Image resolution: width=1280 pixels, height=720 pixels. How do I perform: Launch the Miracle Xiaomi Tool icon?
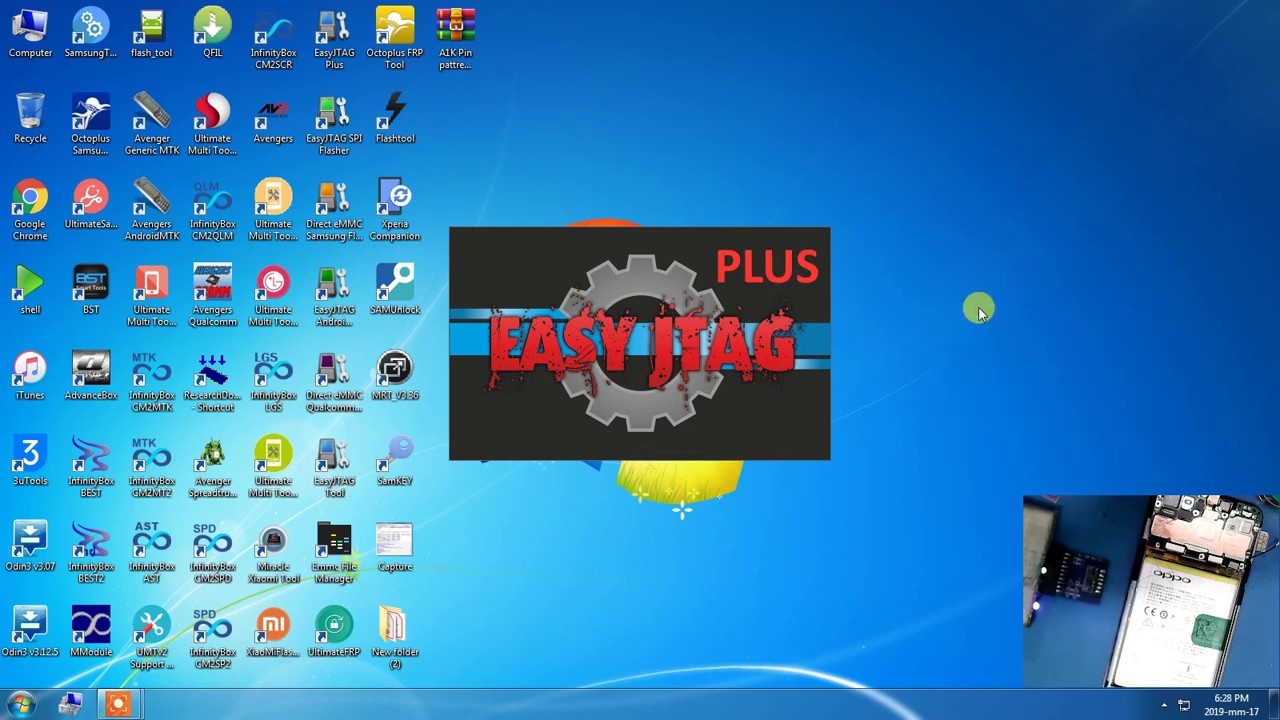273,554
